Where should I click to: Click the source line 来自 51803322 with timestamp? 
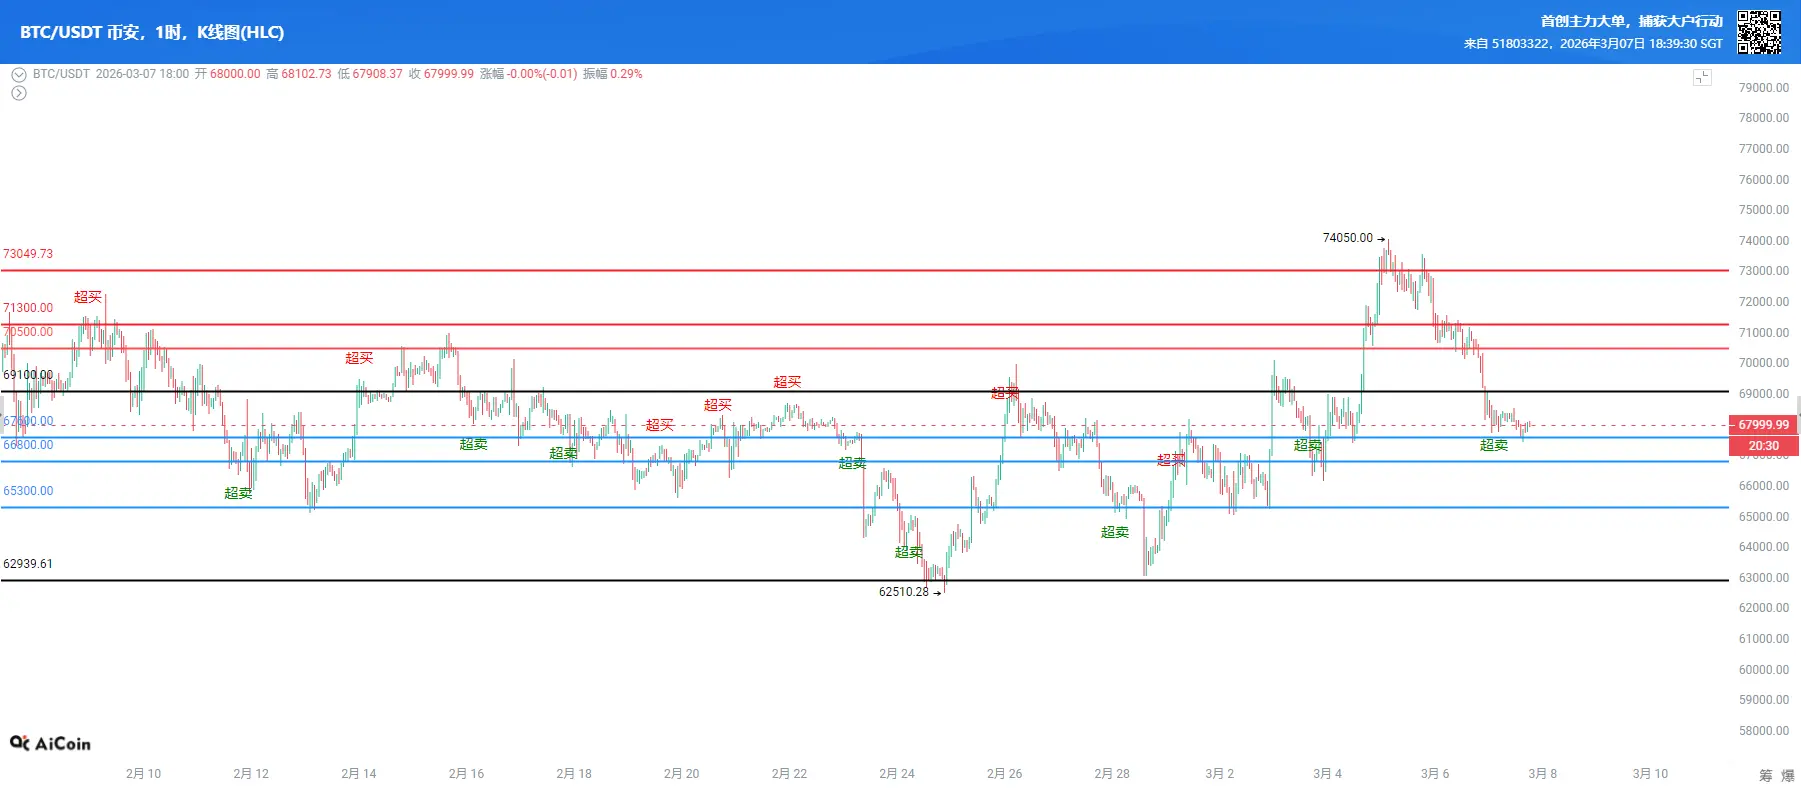tap(1593, 44)
